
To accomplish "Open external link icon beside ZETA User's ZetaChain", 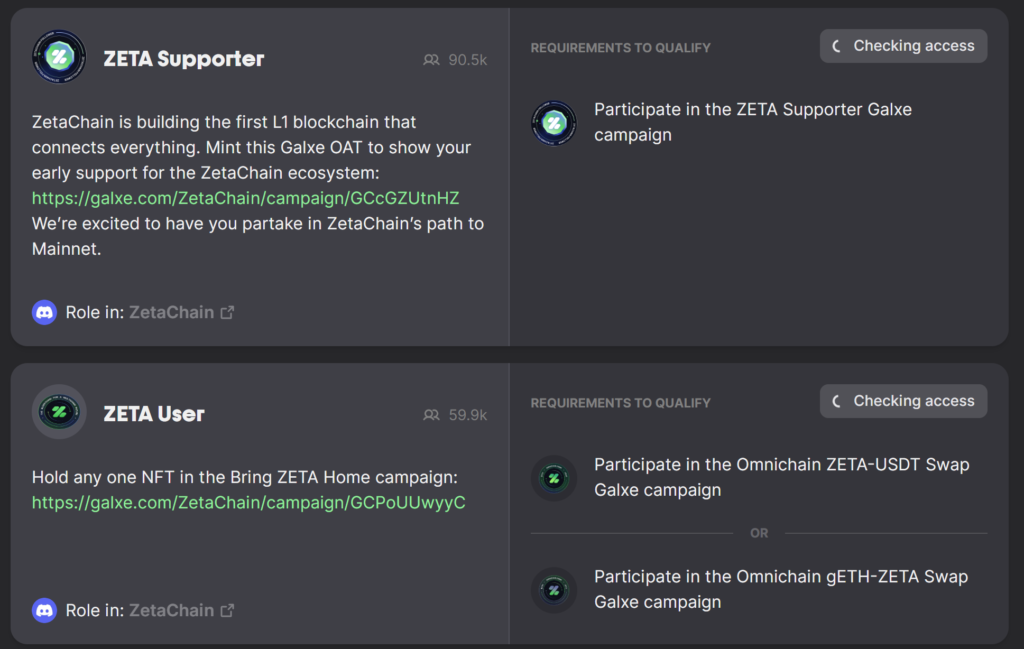I will point(227,610).
